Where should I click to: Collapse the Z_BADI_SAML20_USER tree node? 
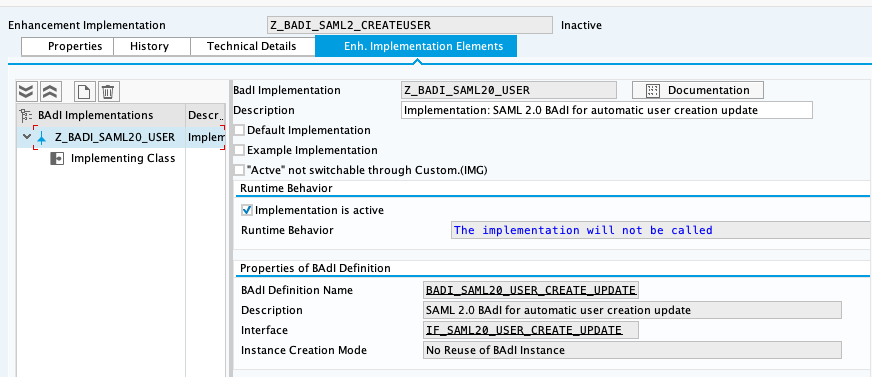point(27,137)
